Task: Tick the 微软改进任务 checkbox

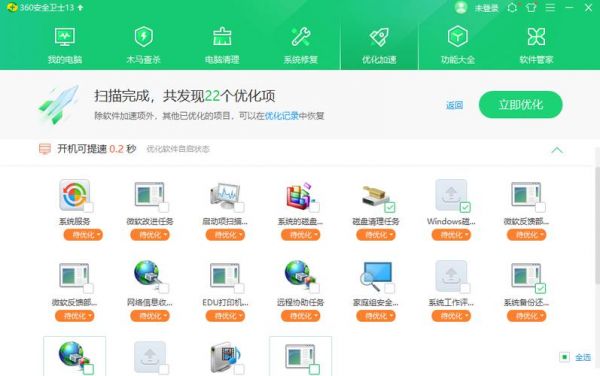Action: (164, 208)
